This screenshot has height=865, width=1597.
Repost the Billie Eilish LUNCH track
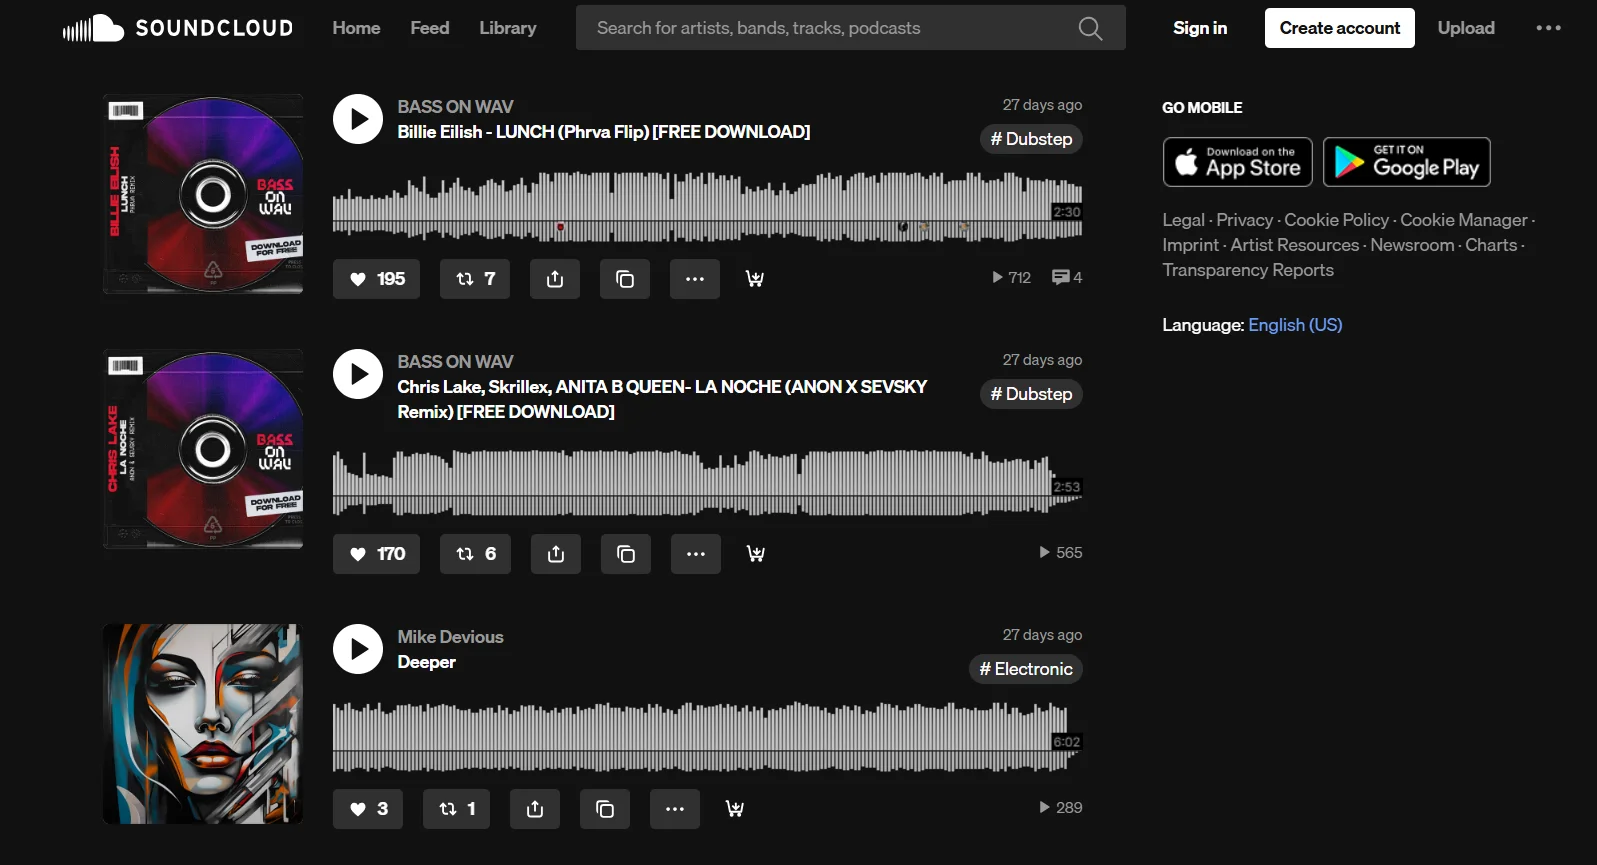tap(475, 279)
